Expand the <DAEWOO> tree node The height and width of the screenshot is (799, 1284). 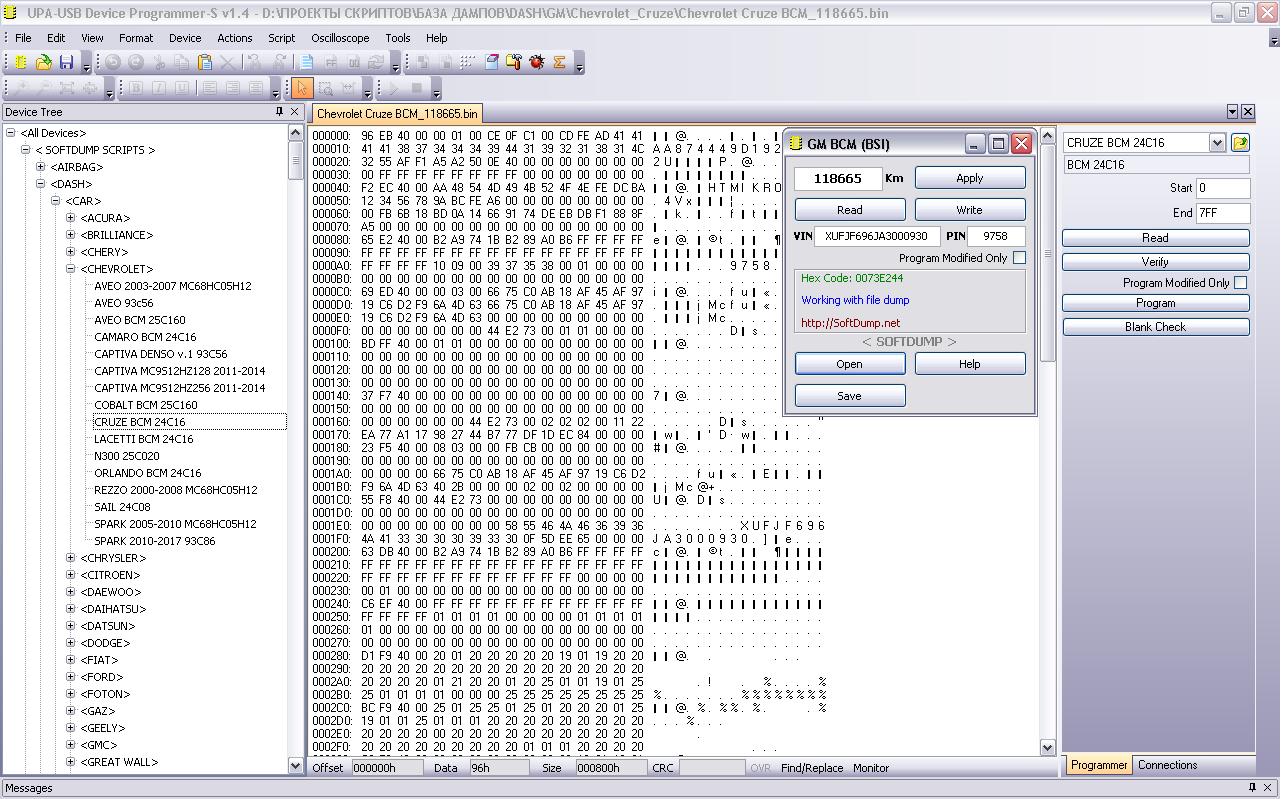pyautogui.click(x=71, y=592)
